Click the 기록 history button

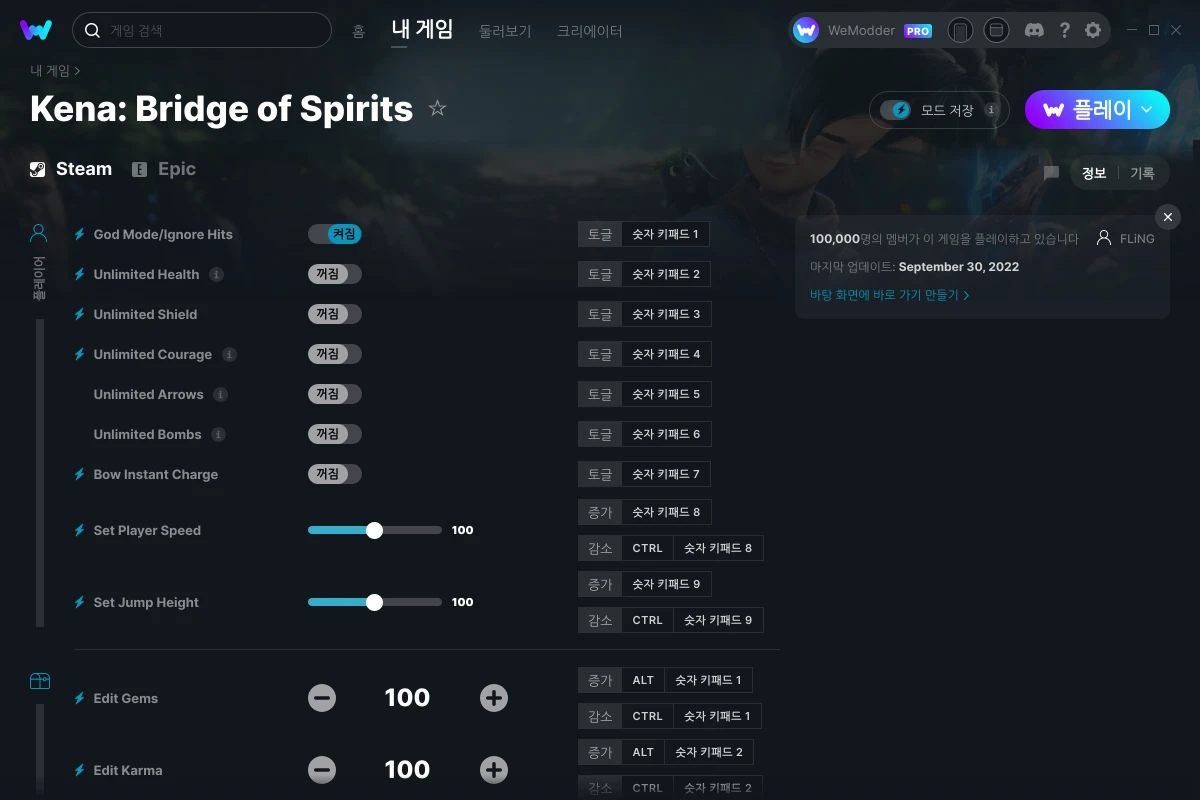tap(1142, 173)
